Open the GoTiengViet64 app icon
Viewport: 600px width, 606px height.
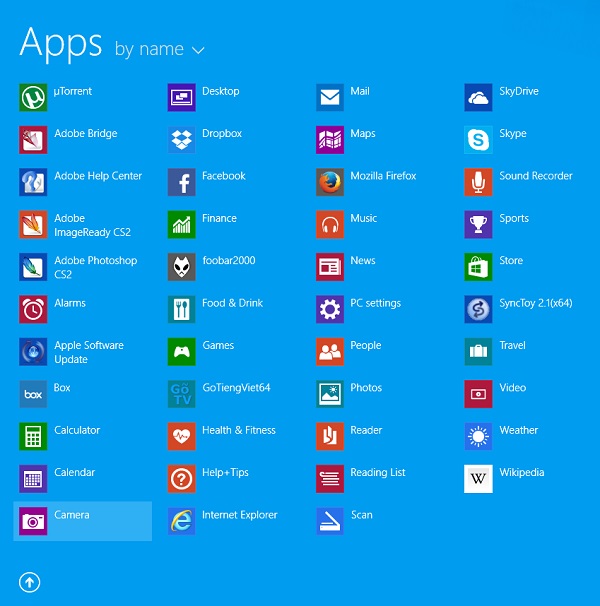(181, 394)
